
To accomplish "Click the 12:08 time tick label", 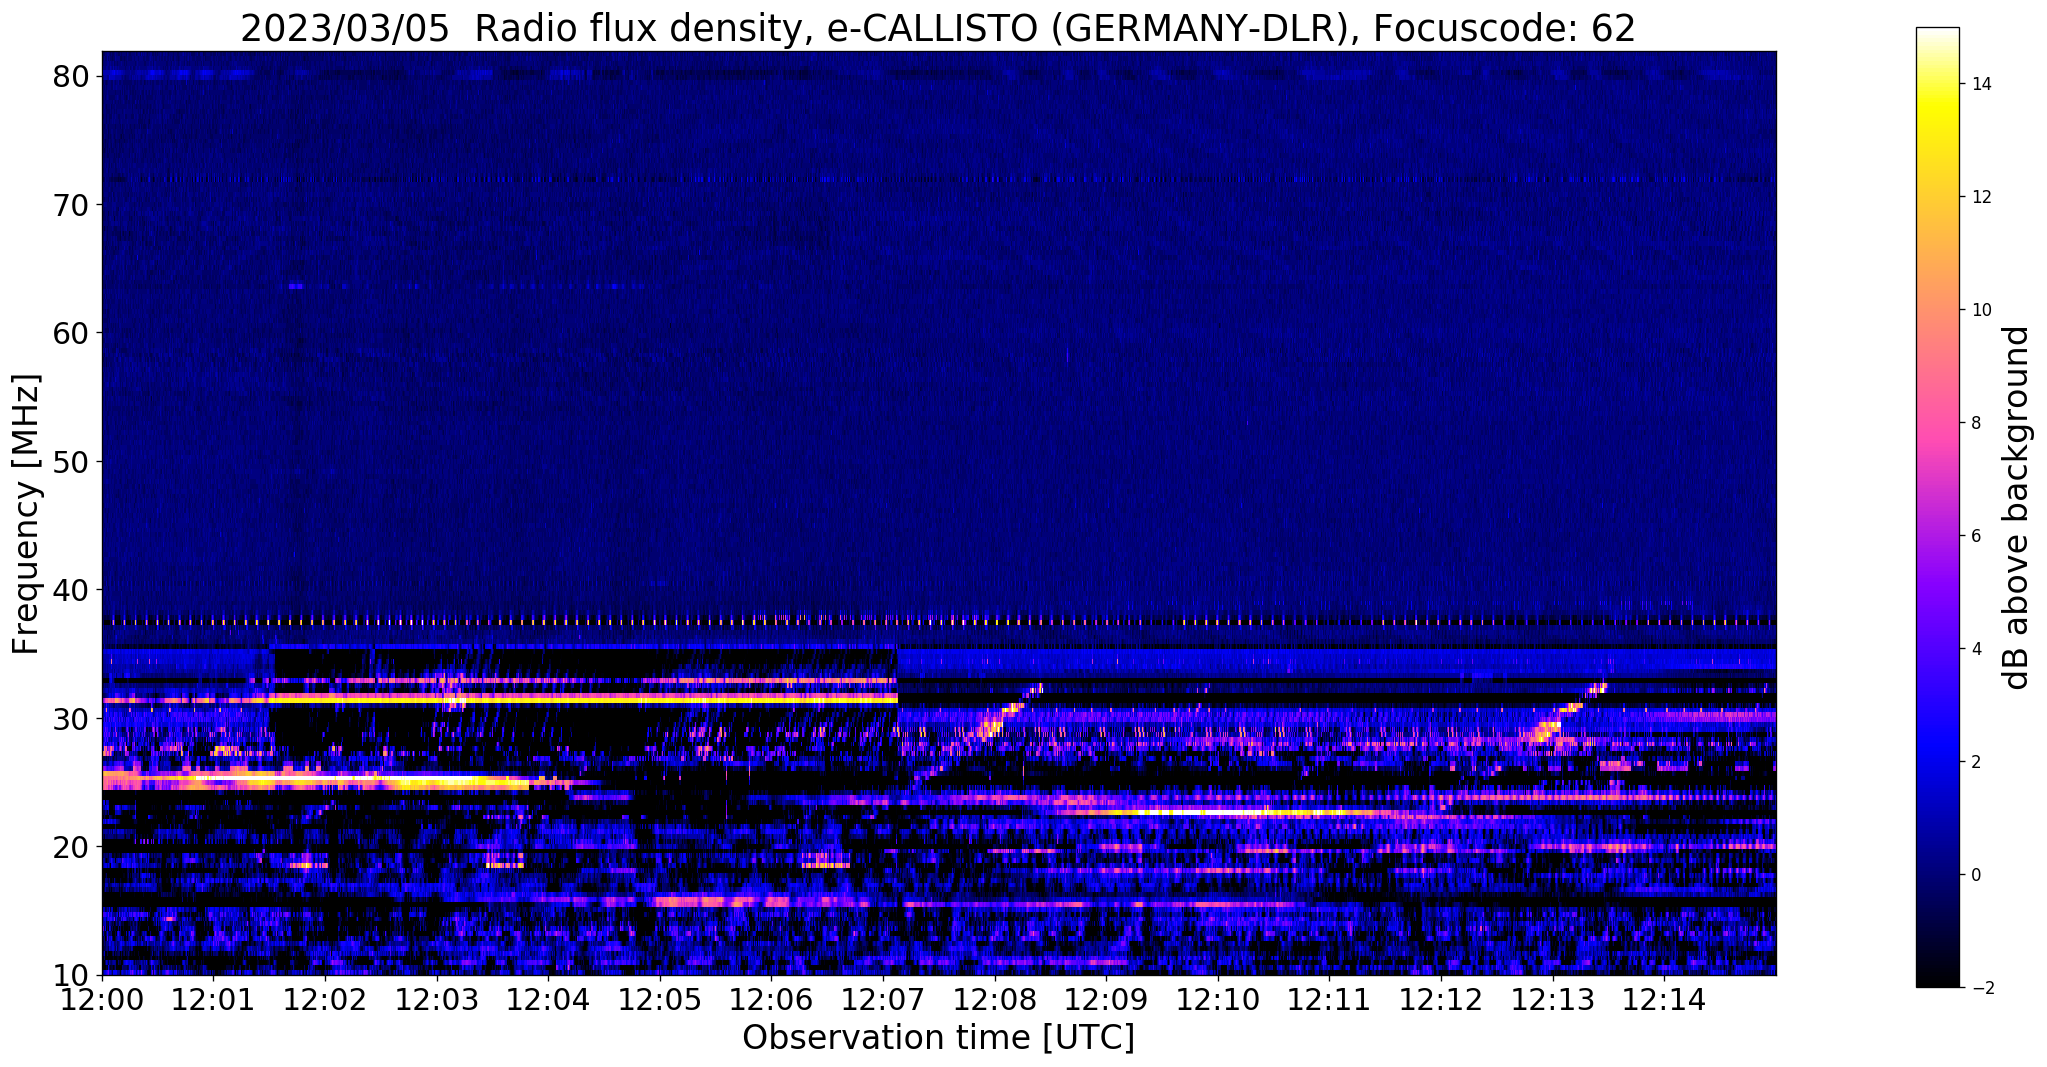I will click(995, 999).
